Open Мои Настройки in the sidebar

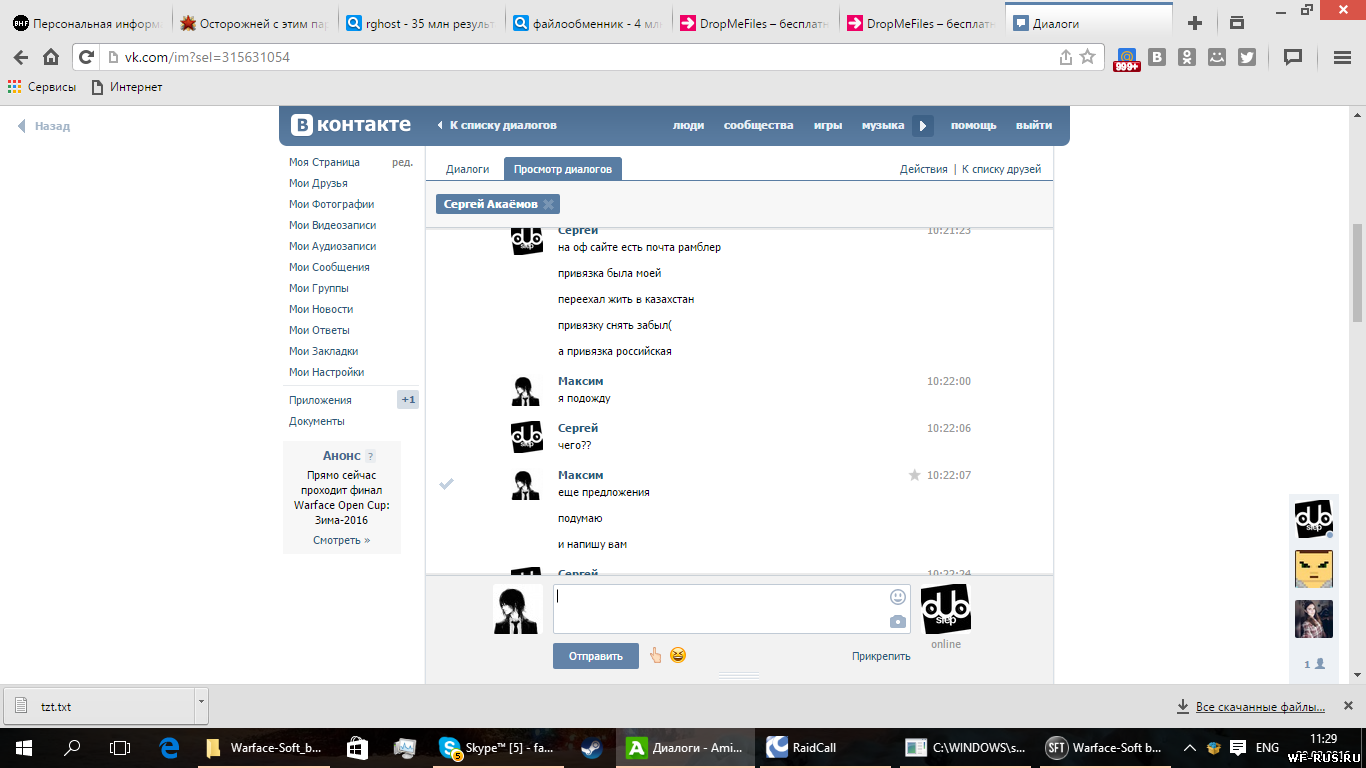[x=326, y=372]
